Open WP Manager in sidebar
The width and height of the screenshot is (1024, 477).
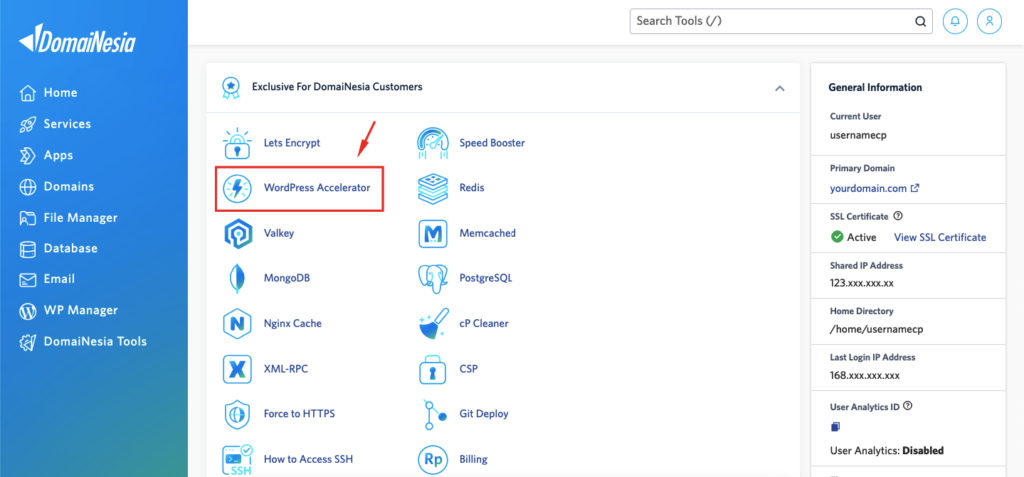(69, 310)
